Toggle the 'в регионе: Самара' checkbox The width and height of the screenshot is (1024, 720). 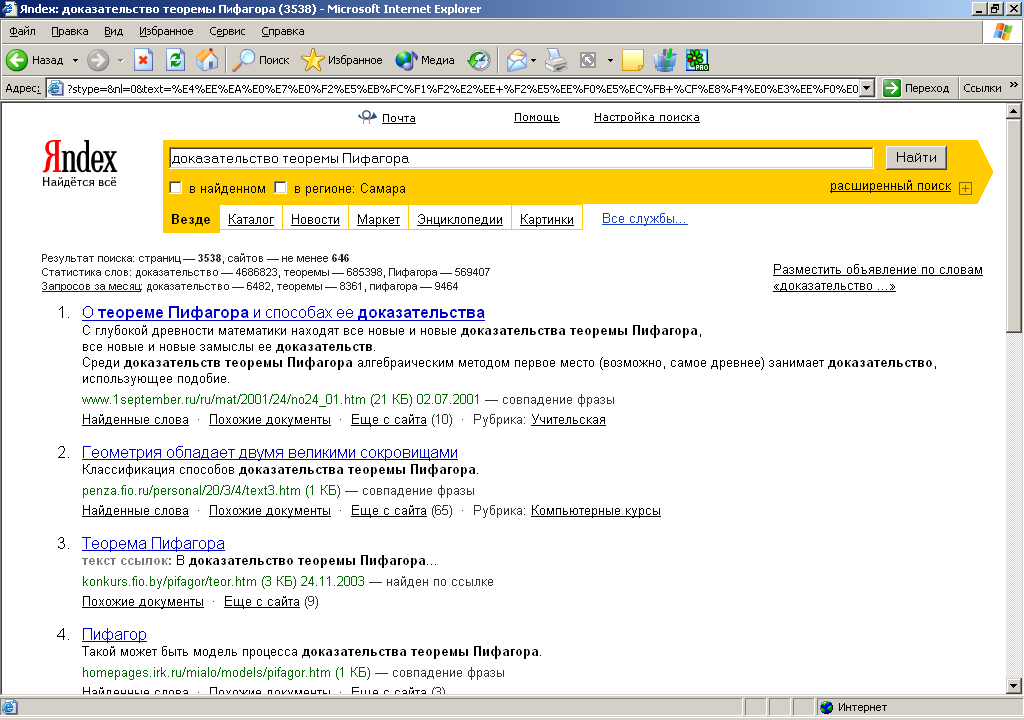click(280, 188)
